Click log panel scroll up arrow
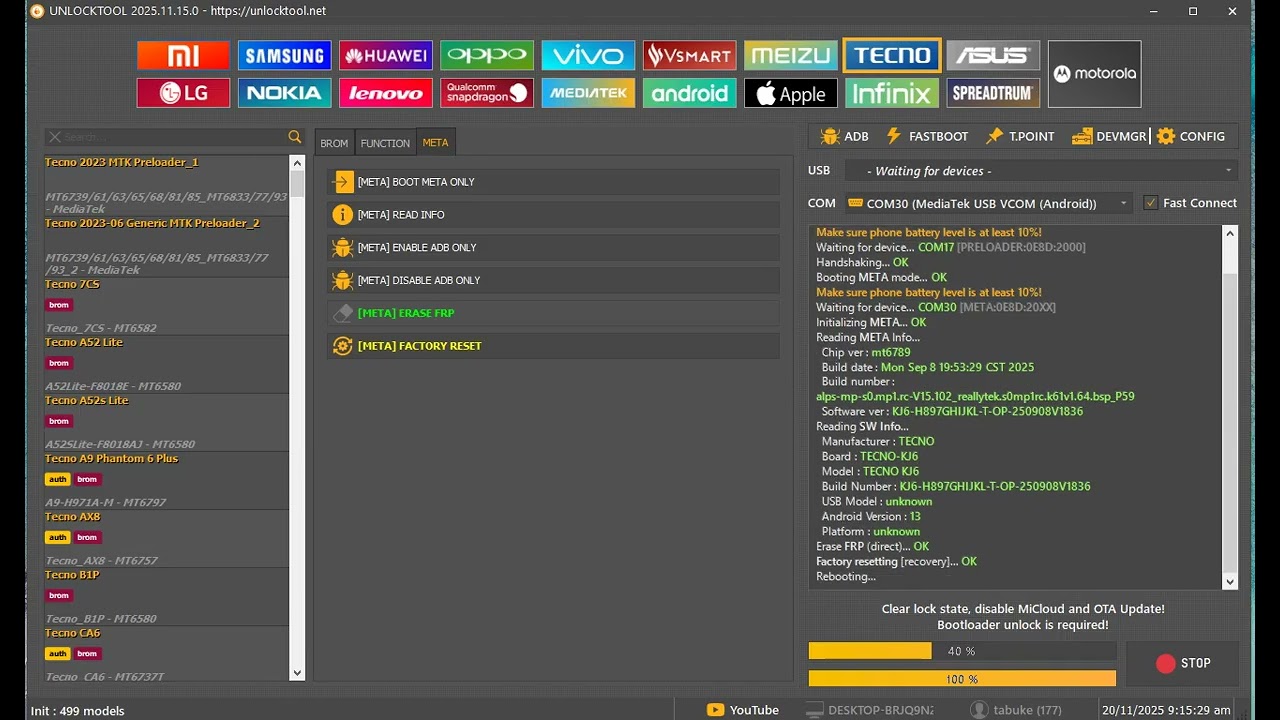The height and width of the screenshot is (720, 1280). click(x=1230, y=233)
